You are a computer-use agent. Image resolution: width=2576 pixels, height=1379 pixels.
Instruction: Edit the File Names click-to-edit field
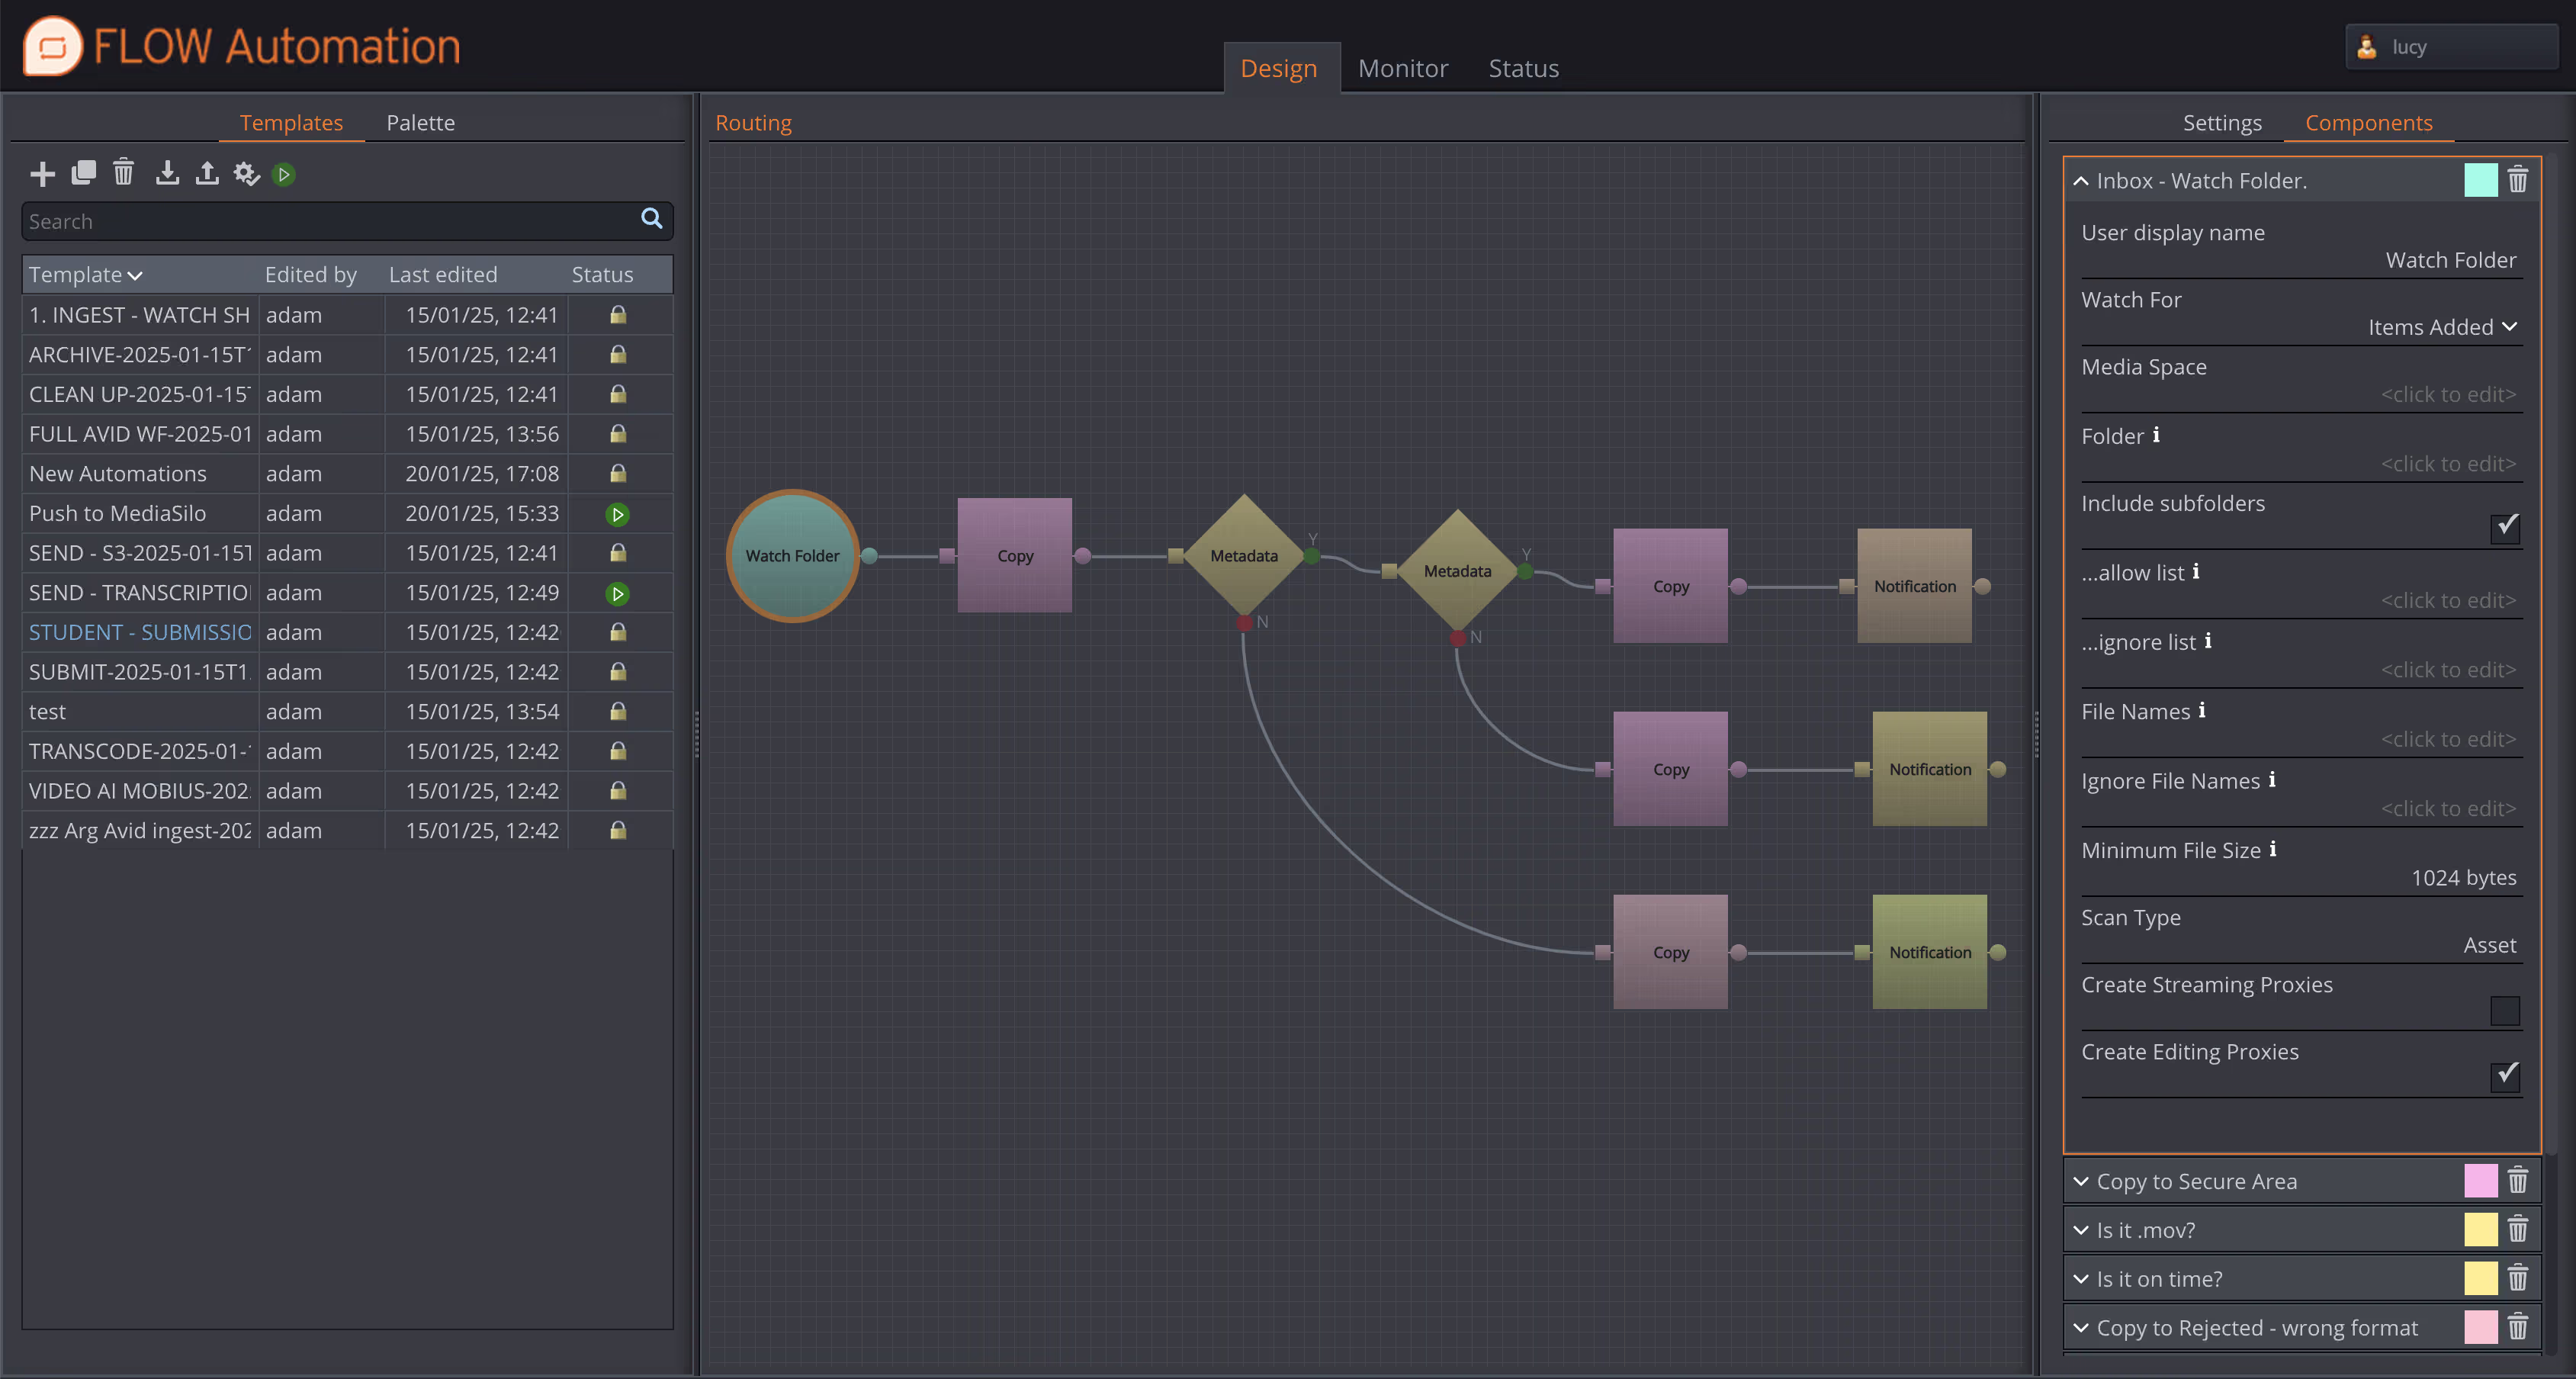(2448, 739)
